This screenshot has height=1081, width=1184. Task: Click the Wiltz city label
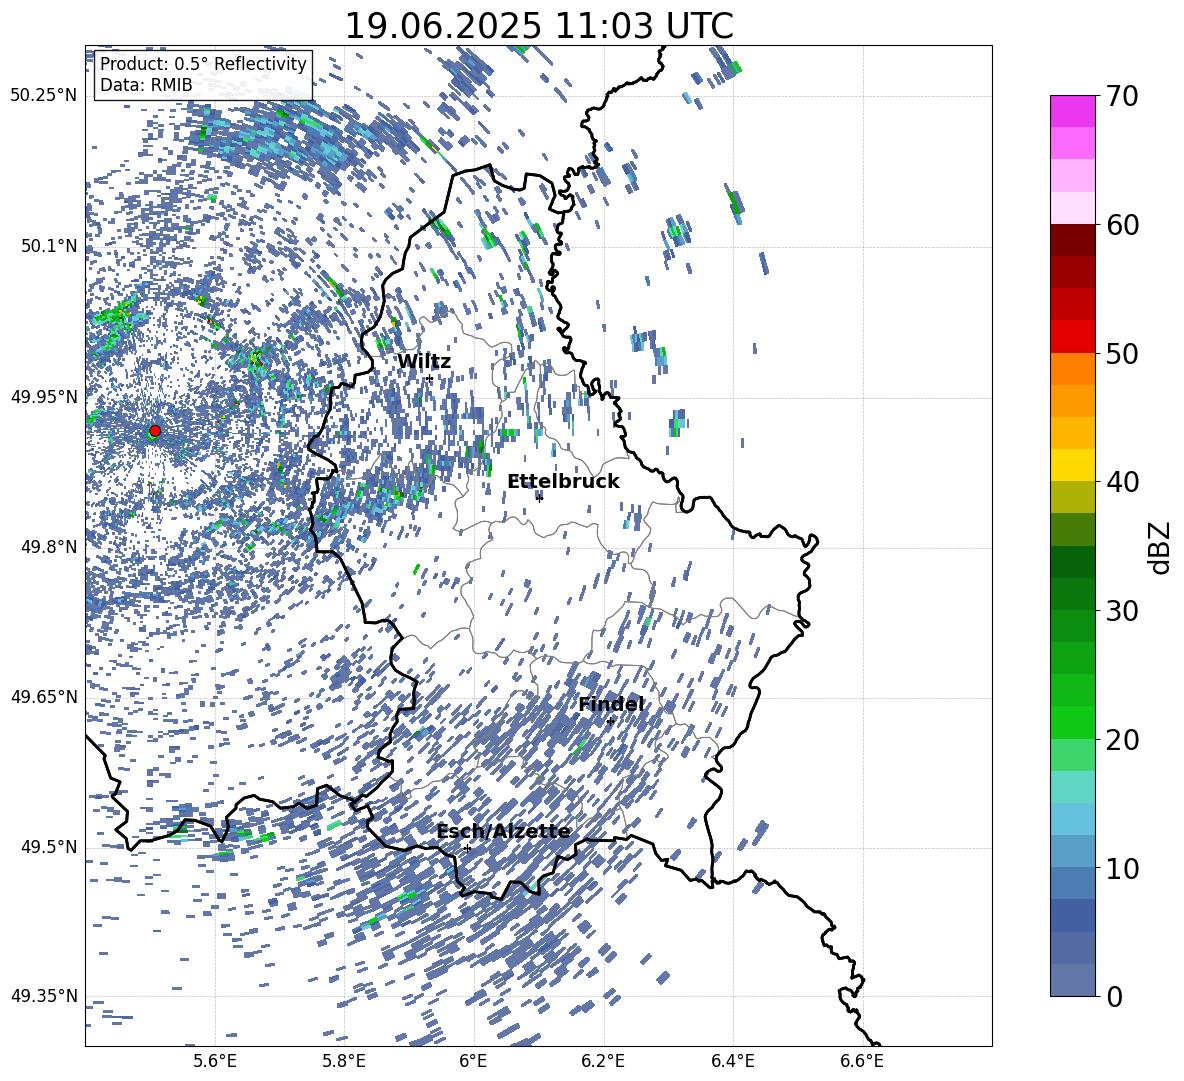[x=424, y=362]
